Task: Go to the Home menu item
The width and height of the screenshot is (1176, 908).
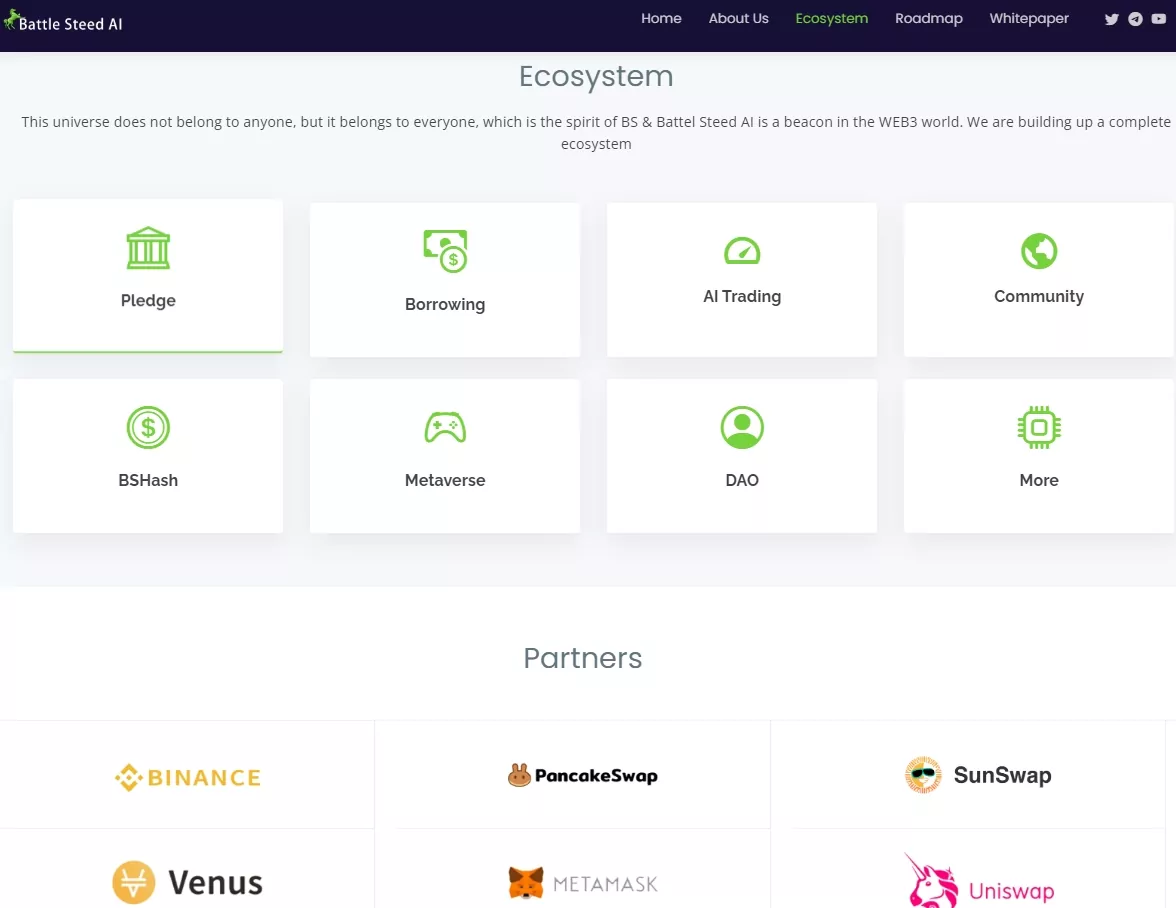Action: coord(661,19)
